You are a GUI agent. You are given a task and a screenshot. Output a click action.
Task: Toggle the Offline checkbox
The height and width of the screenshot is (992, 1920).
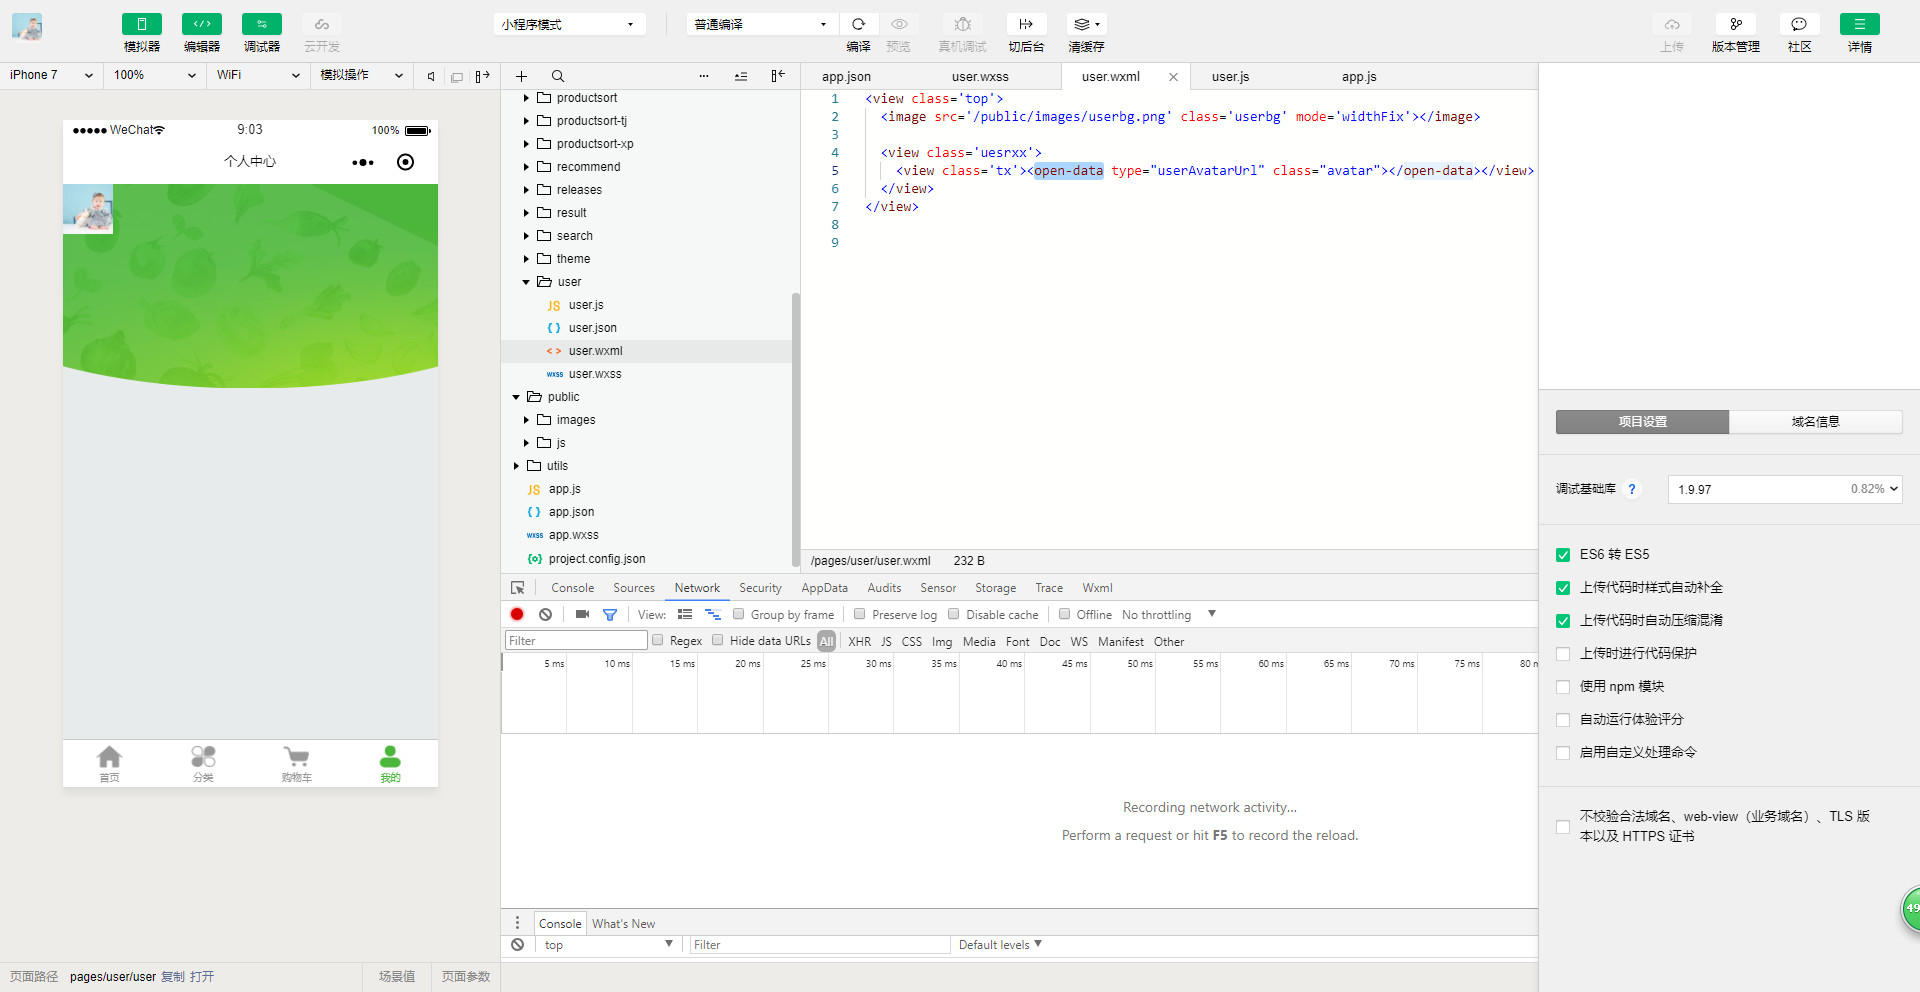[x=1065, y=614]
